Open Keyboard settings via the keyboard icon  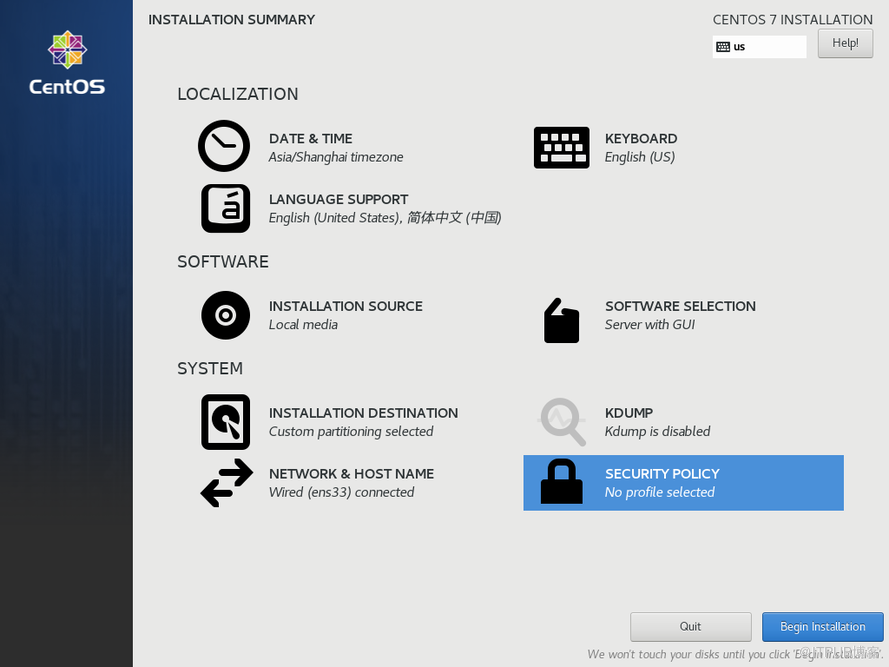[x=561, y=148]
